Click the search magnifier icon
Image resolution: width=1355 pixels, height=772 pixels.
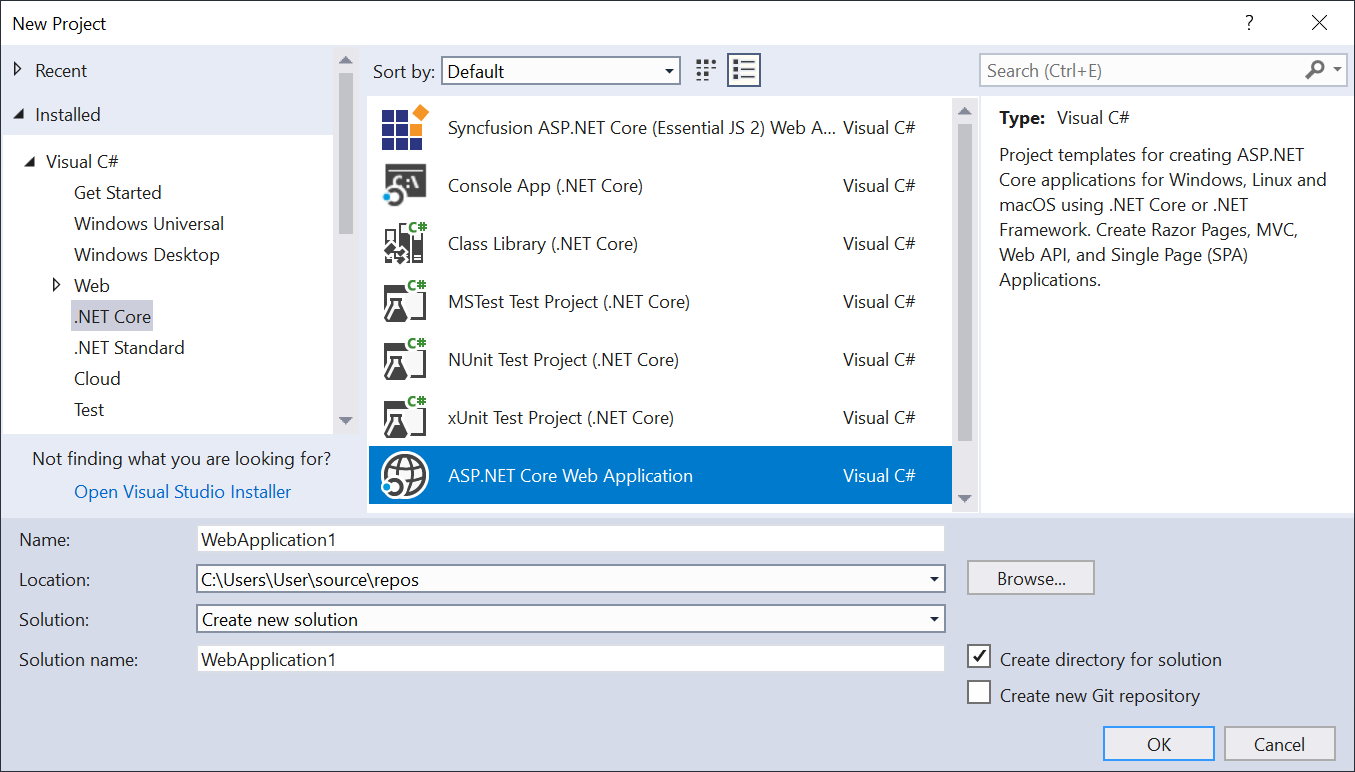coord(1315,70)
